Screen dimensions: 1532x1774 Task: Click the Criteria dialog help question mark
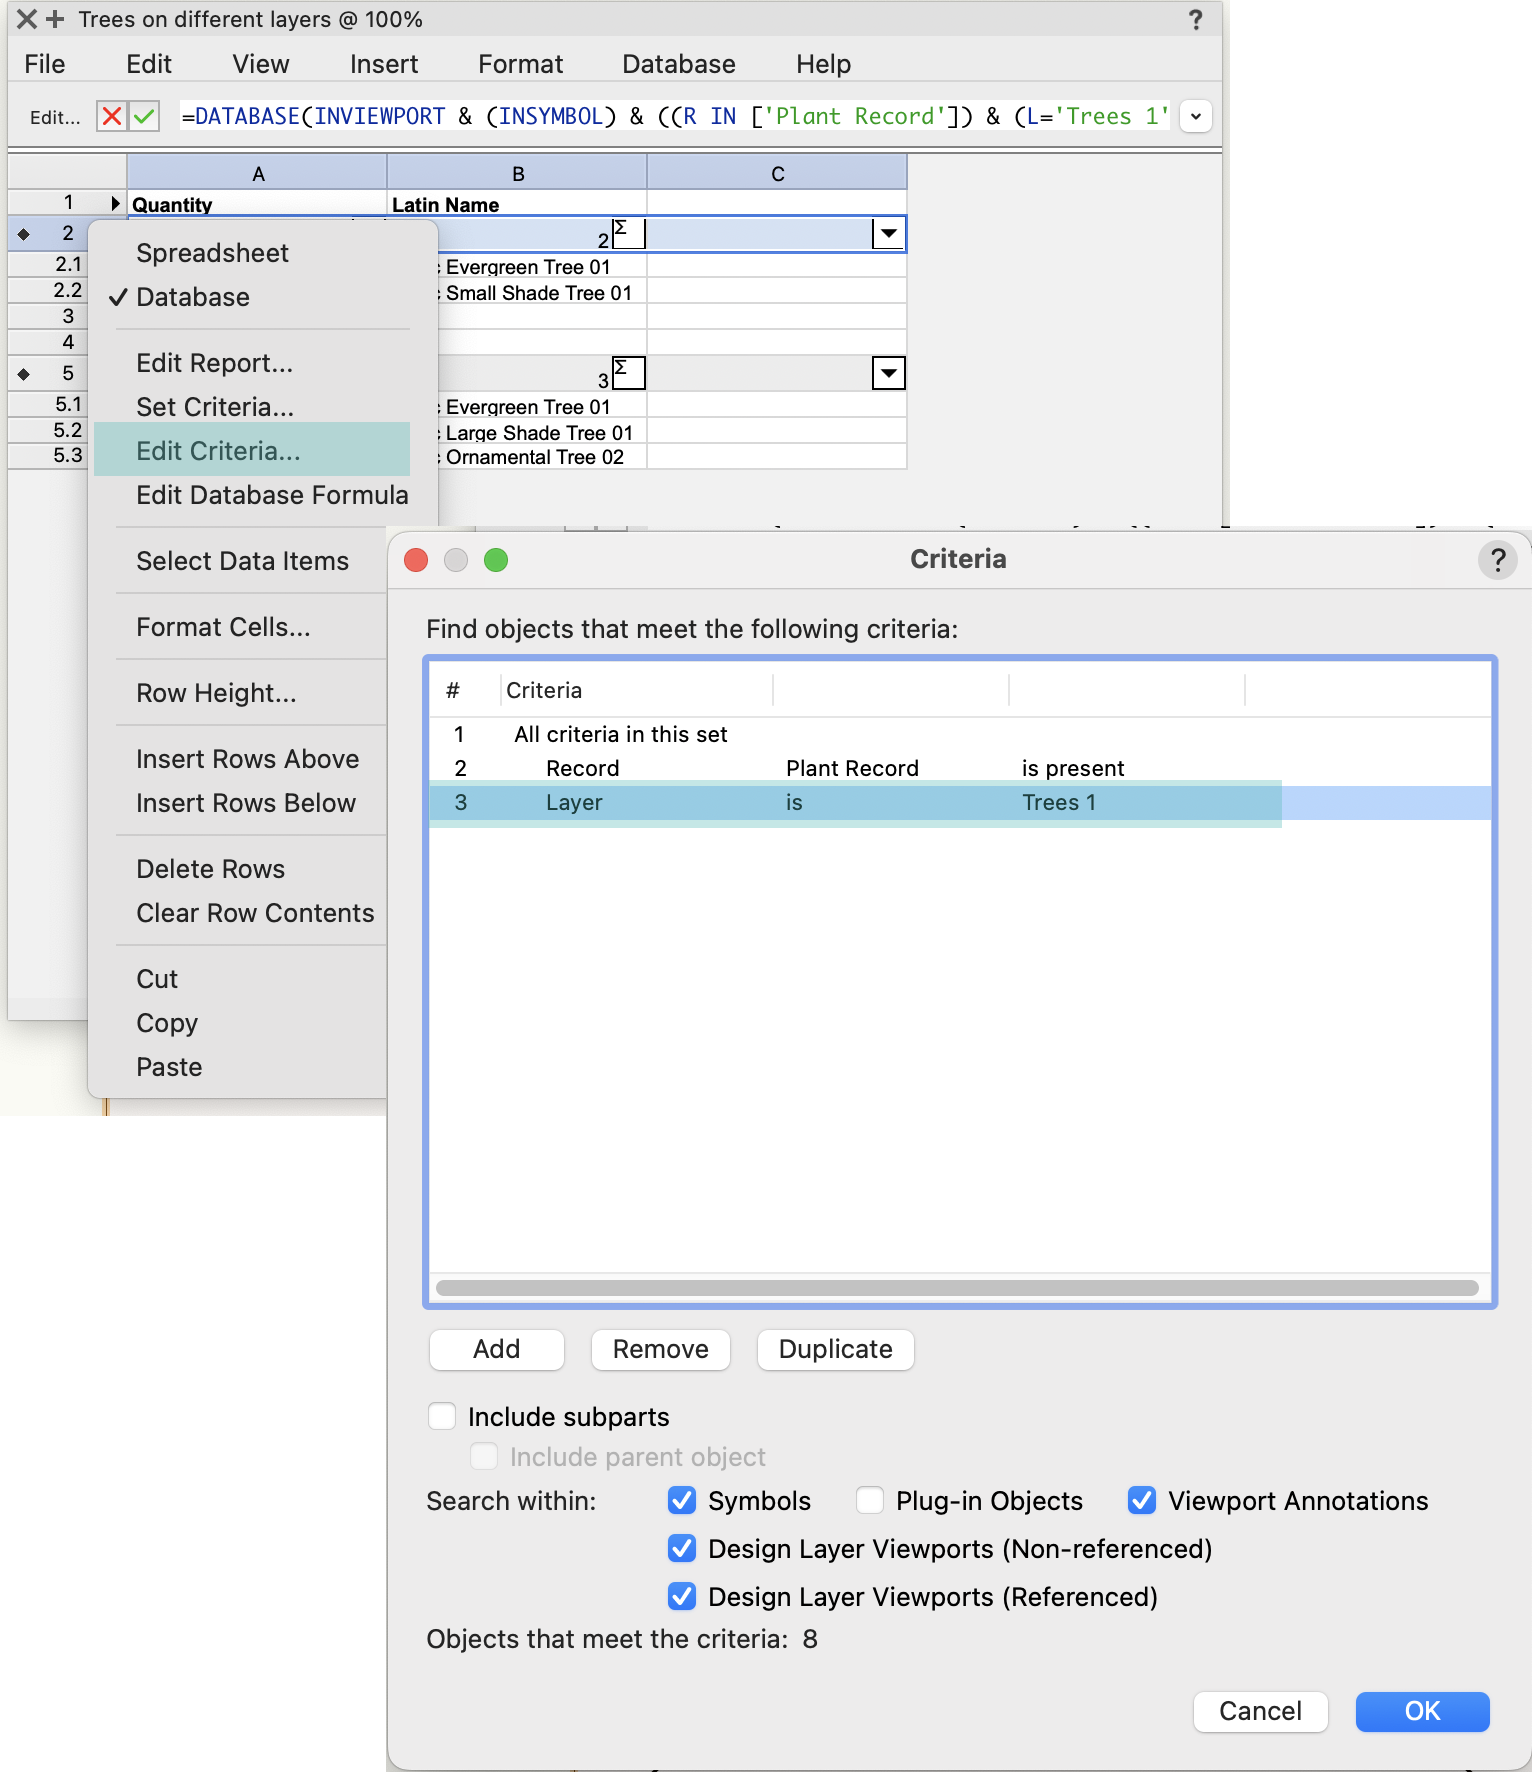(1497, 560)
